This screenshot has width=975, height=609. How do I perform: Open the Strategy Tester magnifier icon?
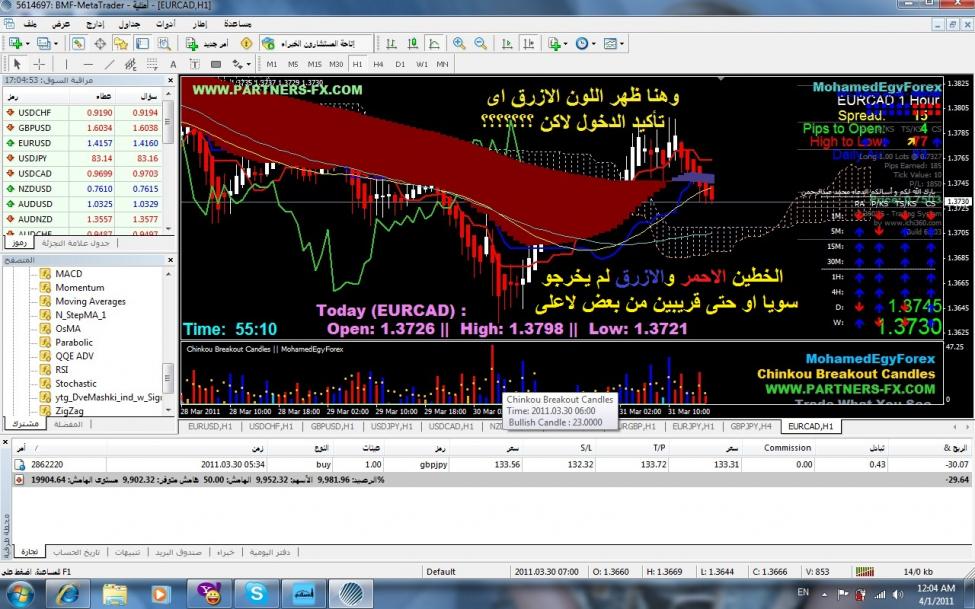click(x=164, y=44)
